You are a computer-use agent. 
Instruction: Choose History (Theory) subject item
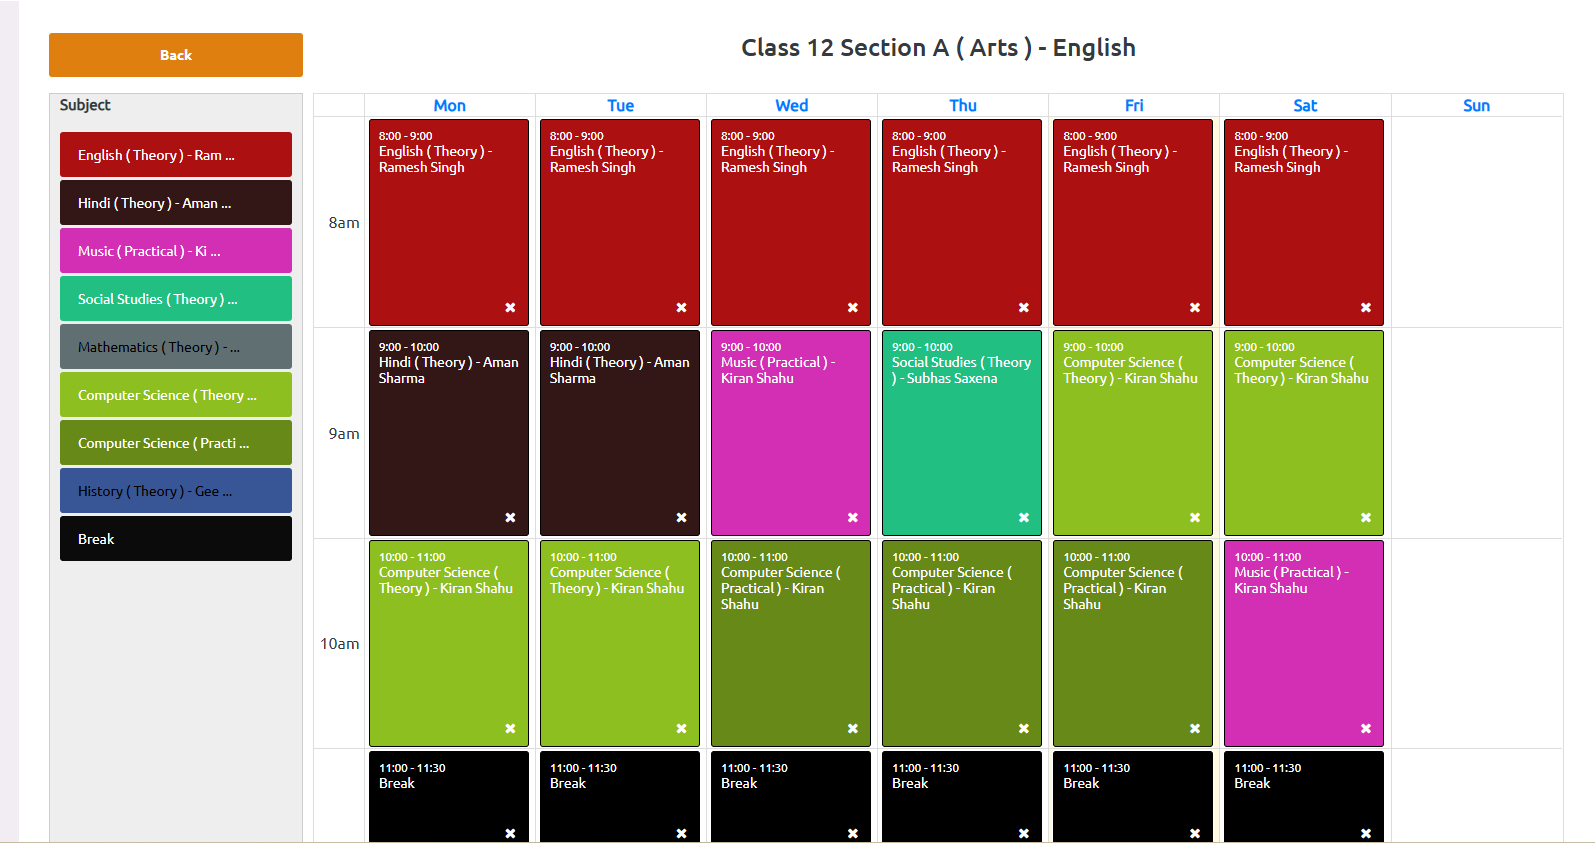pyautogui.click(x=176, y=491)
